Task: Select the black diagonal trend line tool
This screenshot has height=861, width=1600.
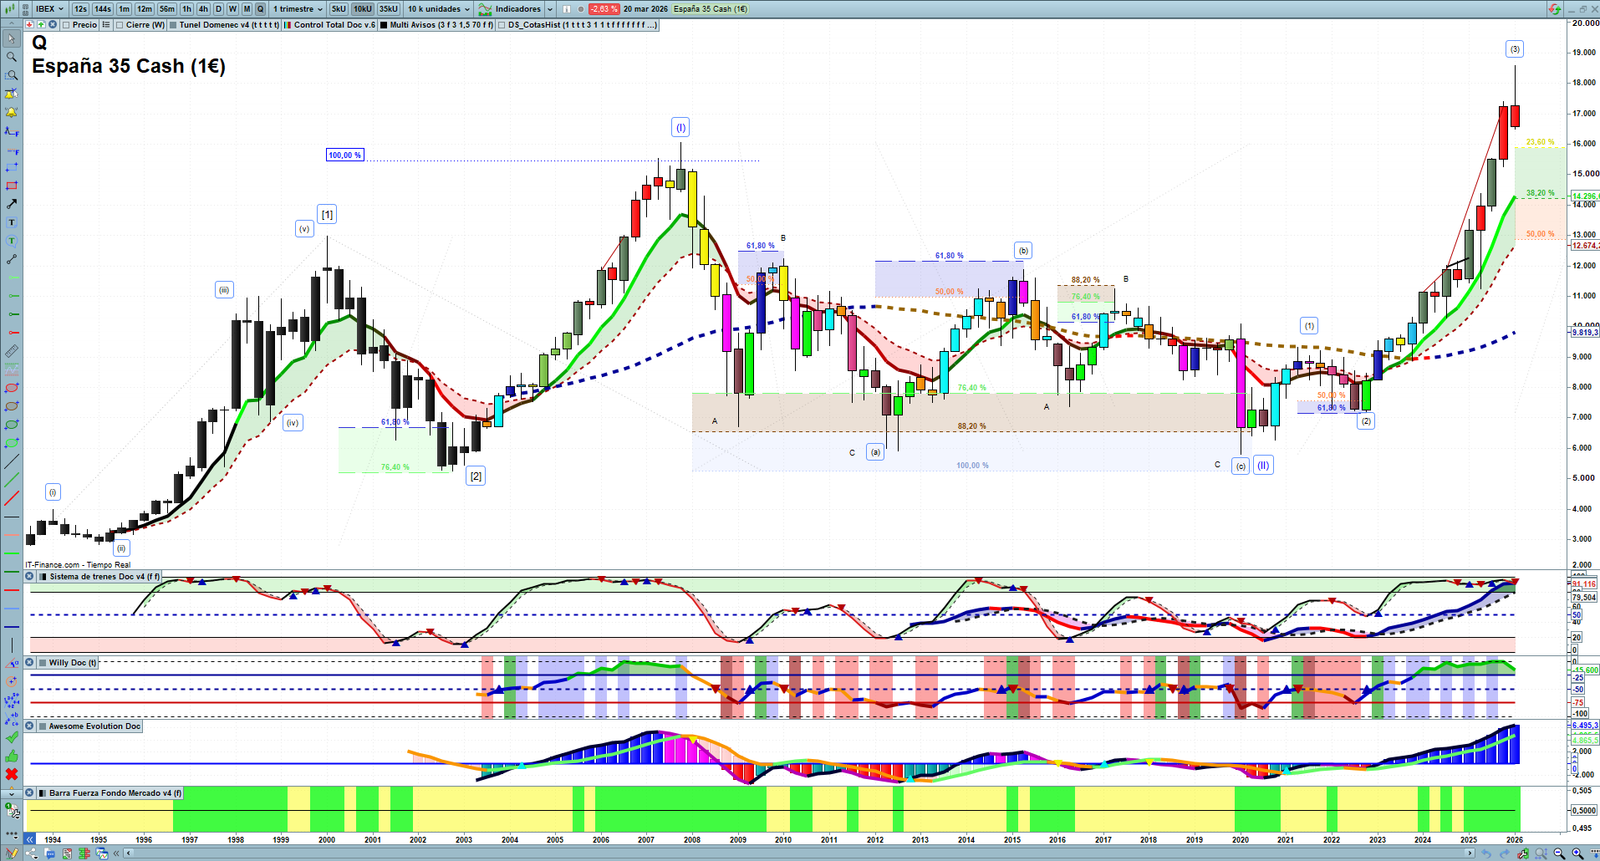Action: point(11,461)
